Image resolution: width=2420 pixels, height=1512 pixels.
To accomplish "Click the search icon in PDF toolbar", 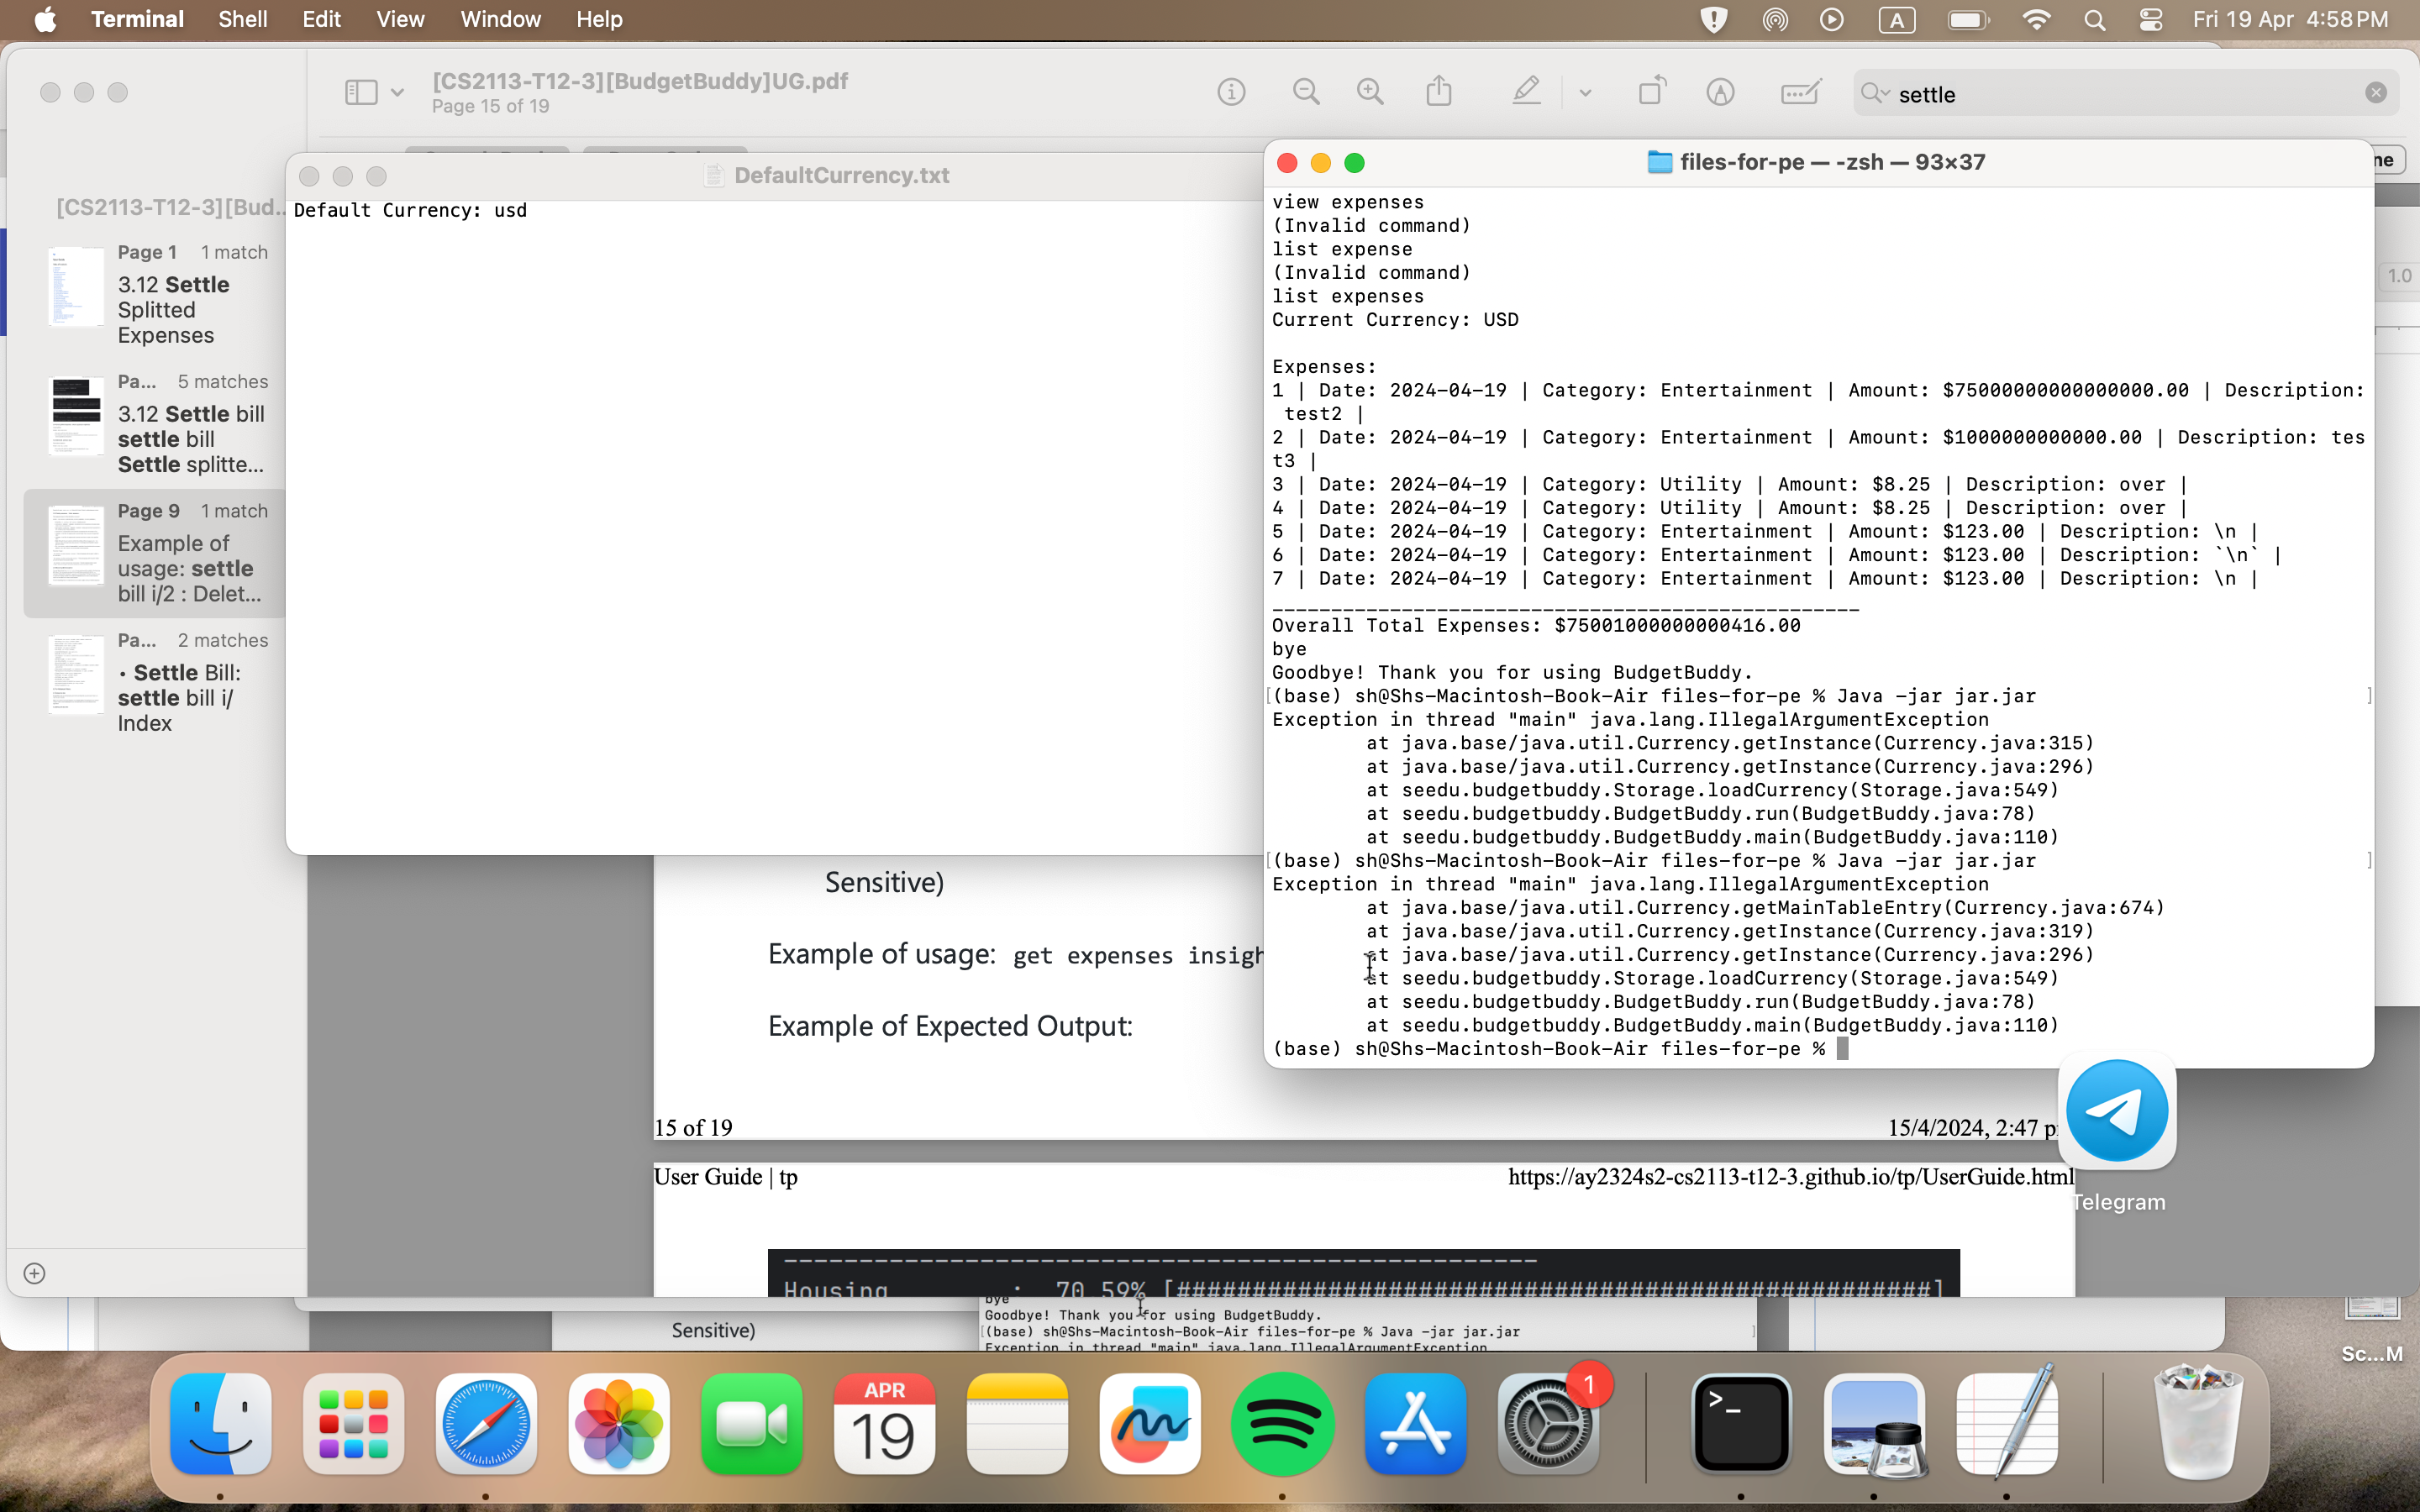I will [1871, 94].
